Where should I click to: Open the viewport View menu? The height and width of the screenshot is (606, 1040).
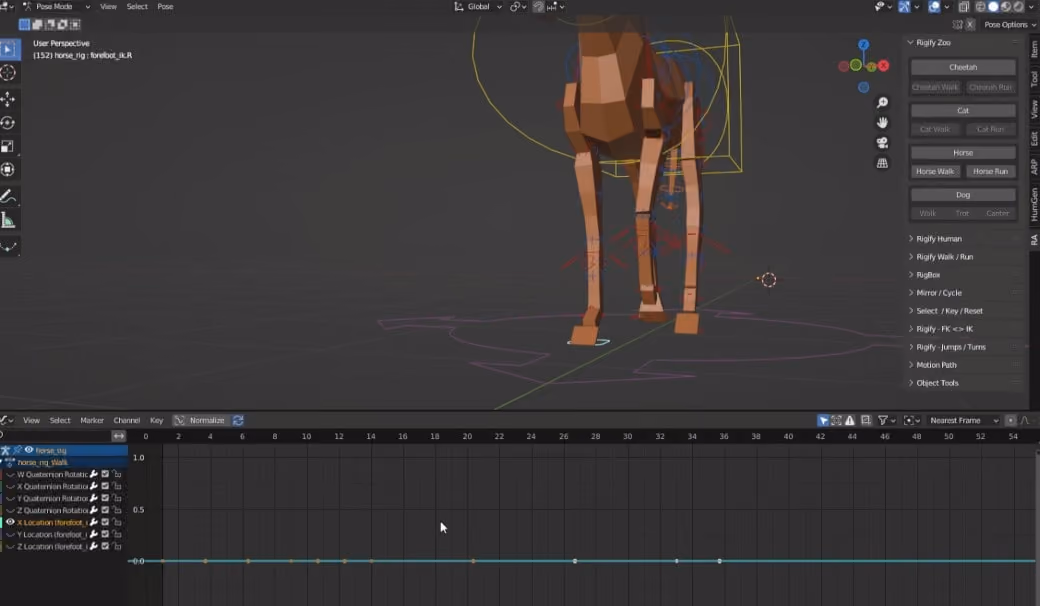[108, 7]
